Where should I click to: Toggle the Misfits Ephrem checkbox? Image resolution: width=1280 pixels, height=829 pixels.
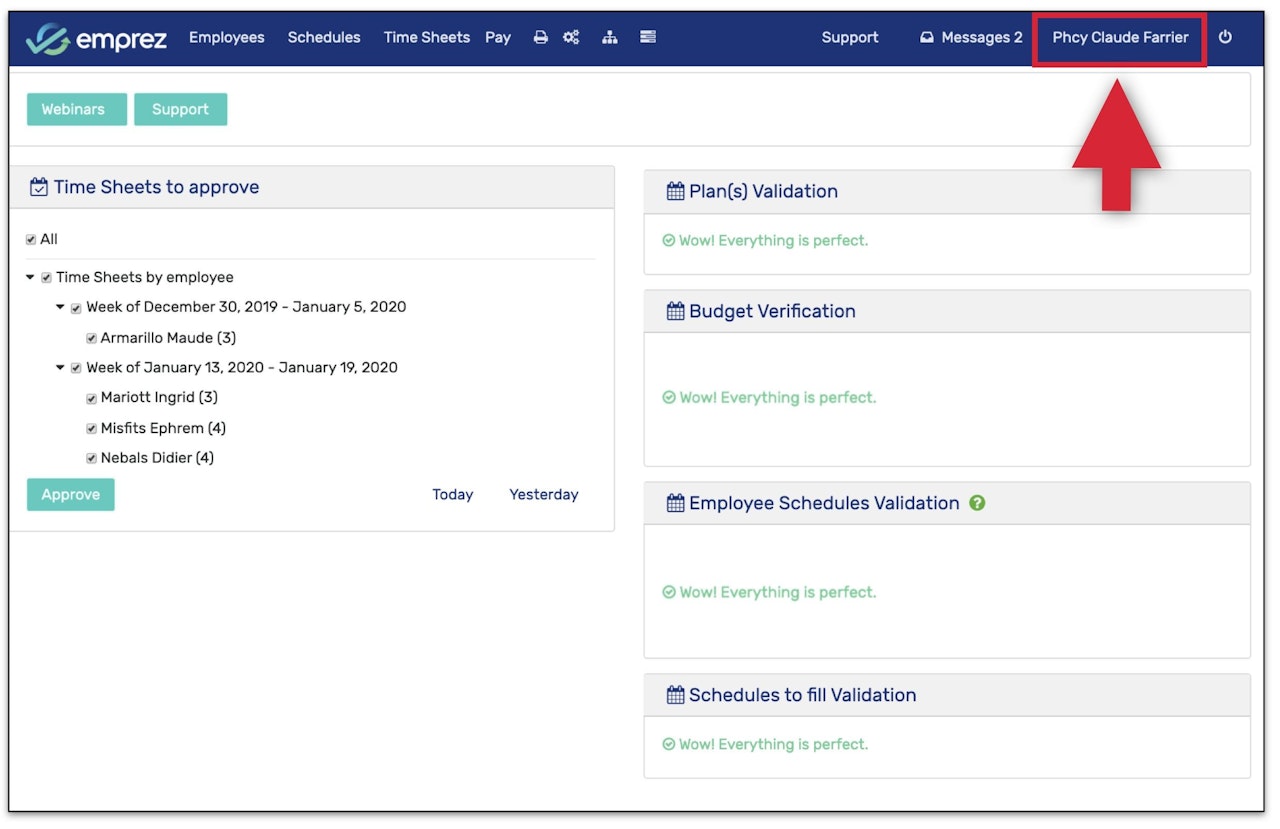(x=92, y=429)
